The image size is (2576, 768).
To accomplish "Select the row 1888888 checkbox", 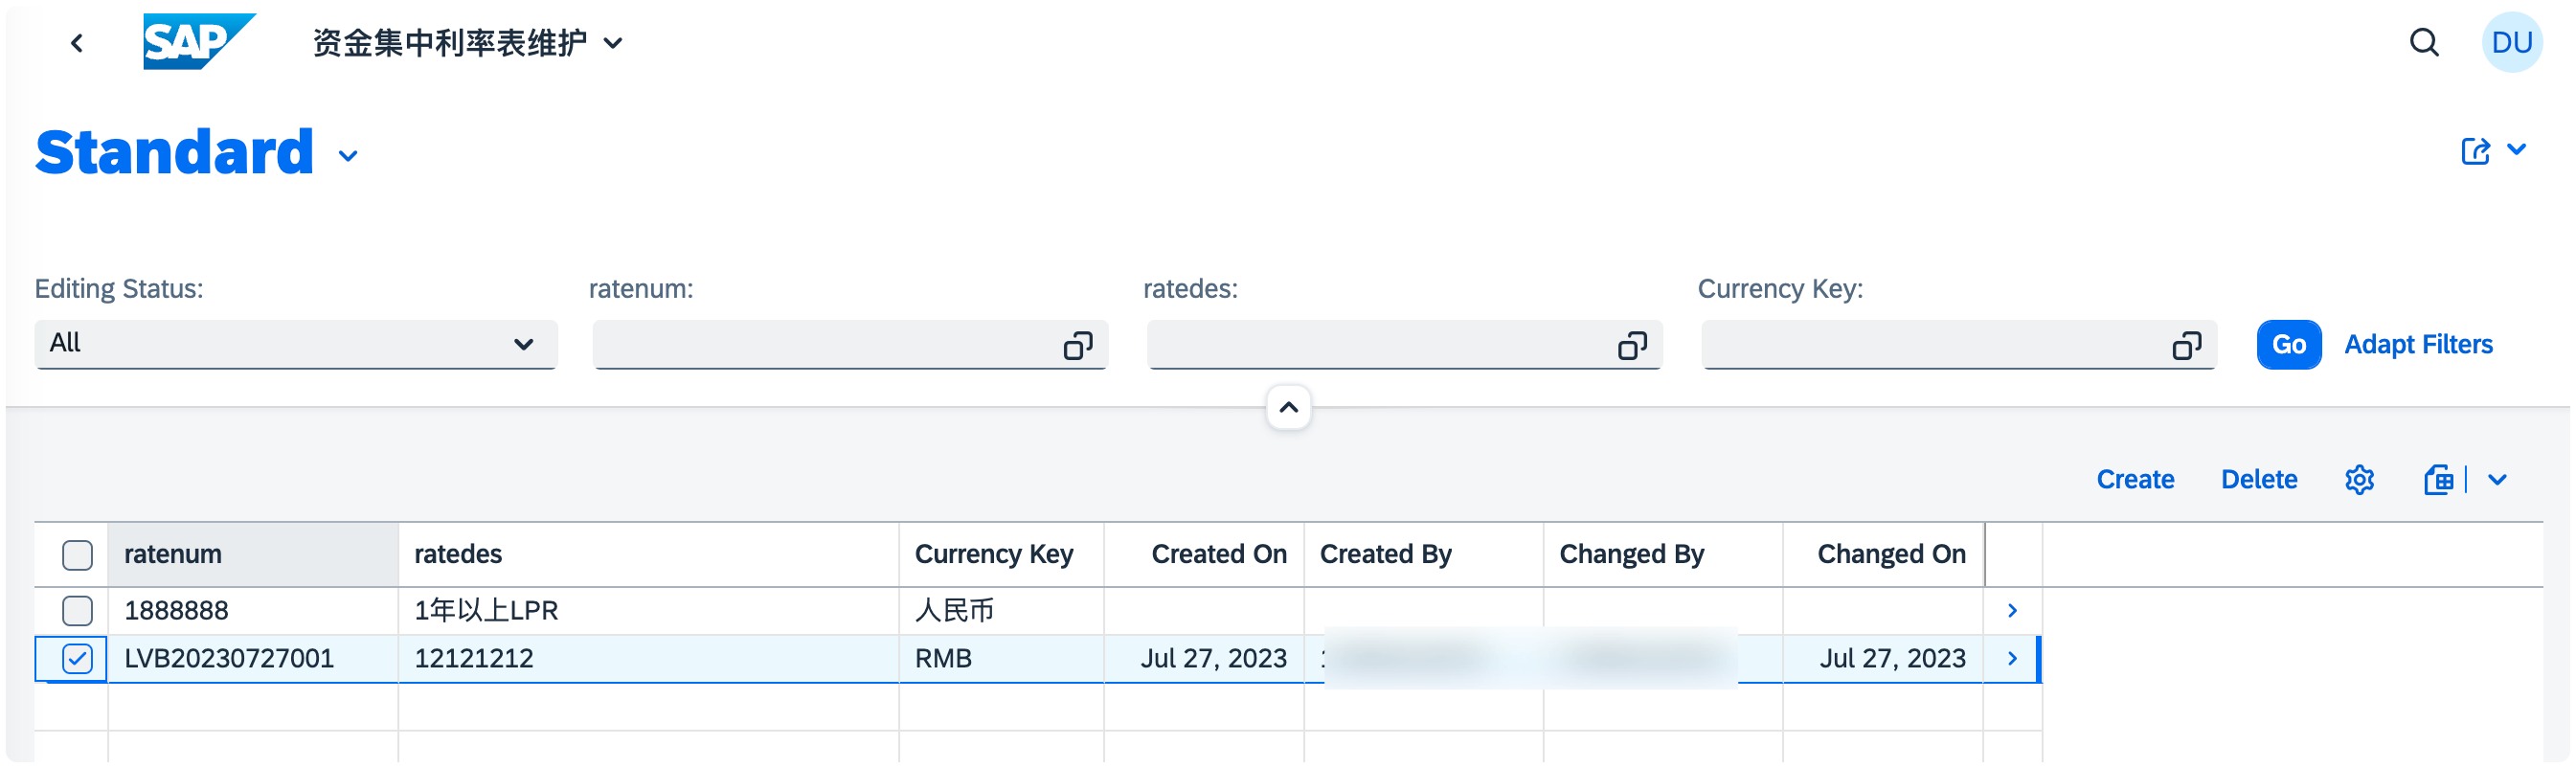I will coord(77,611).
